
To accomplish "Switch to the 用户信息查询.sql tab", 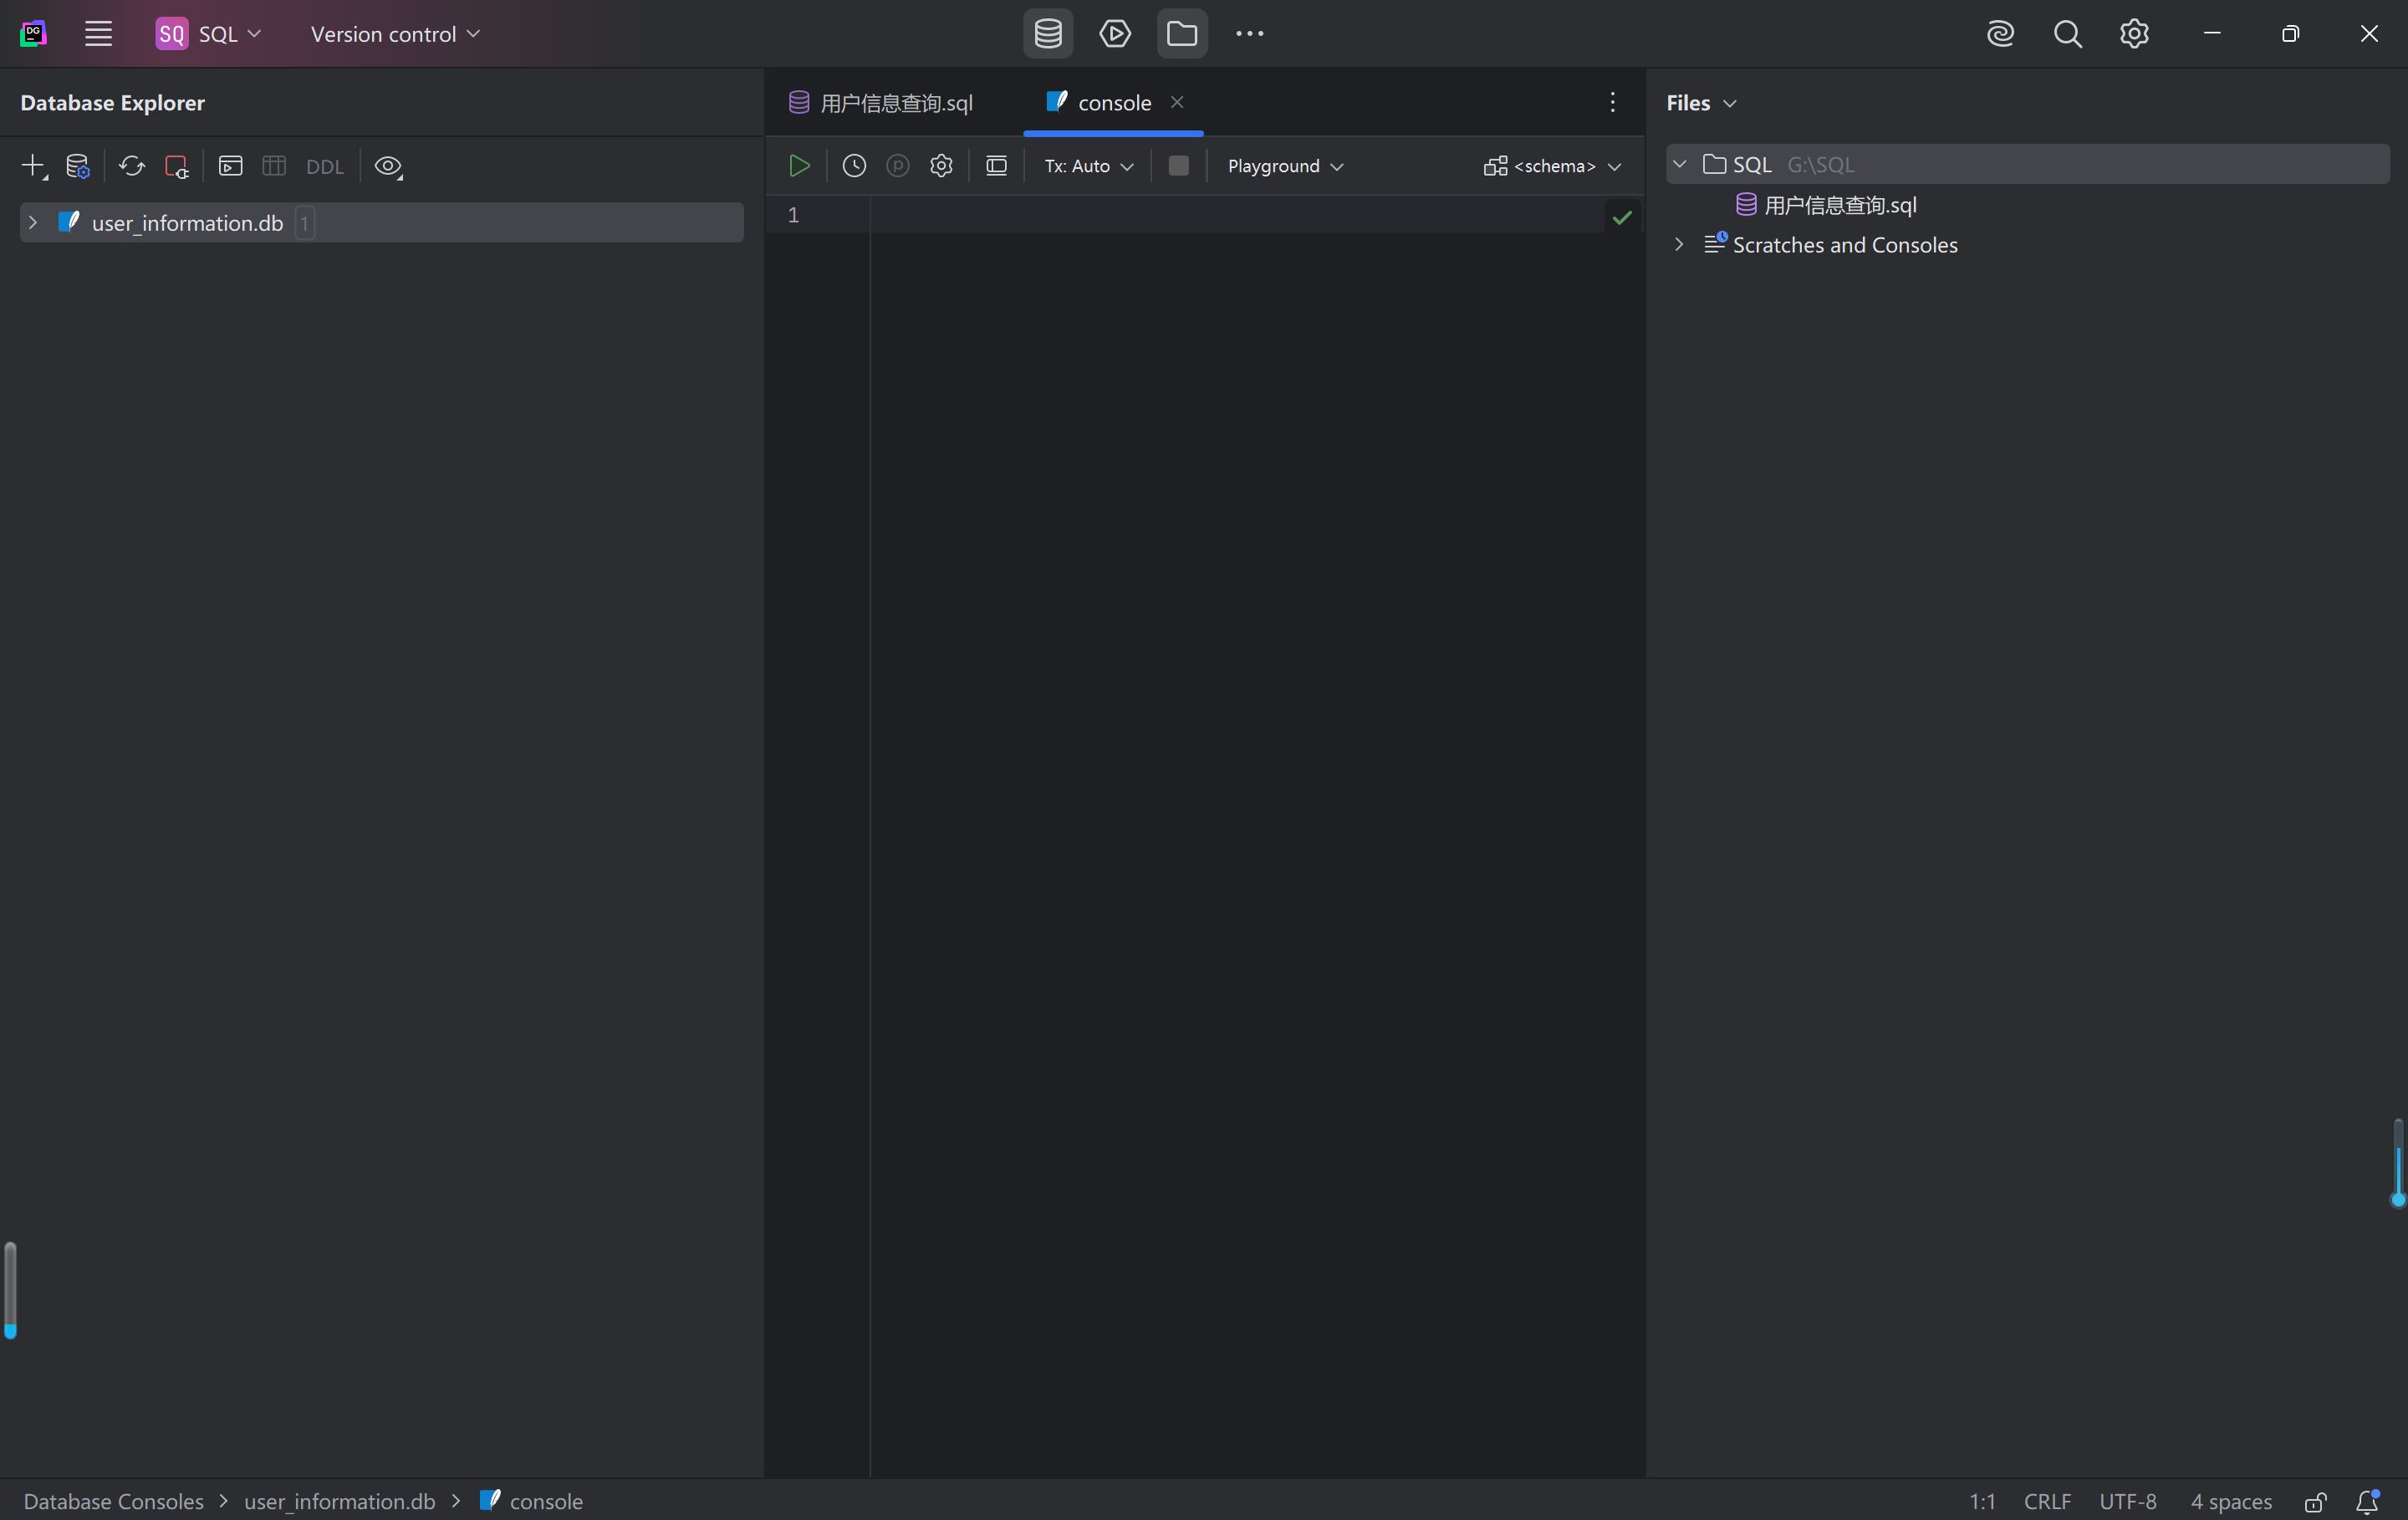I will 895,103.
